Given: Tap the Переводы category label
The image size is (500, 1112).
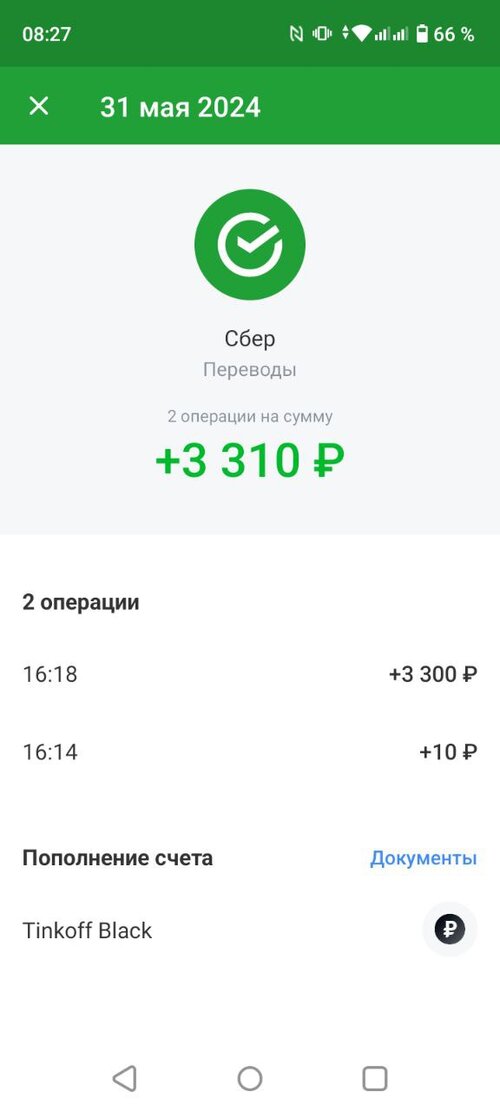Looking at the screenshot, I should [x=250, y=369].
